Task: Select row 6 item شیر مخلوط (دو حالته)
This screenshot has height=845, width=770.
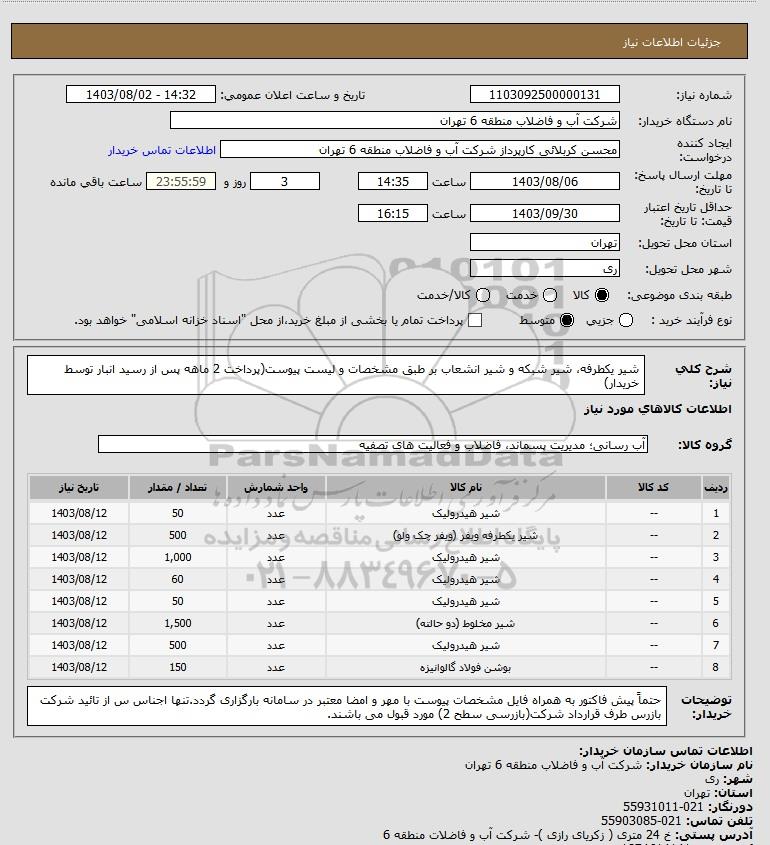Action: pos(466,623)
